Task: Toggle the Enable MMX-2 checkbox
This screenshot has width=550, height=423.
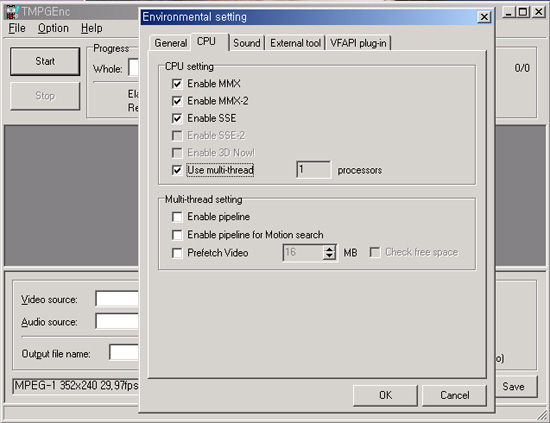Action: [x=177, y=101]
